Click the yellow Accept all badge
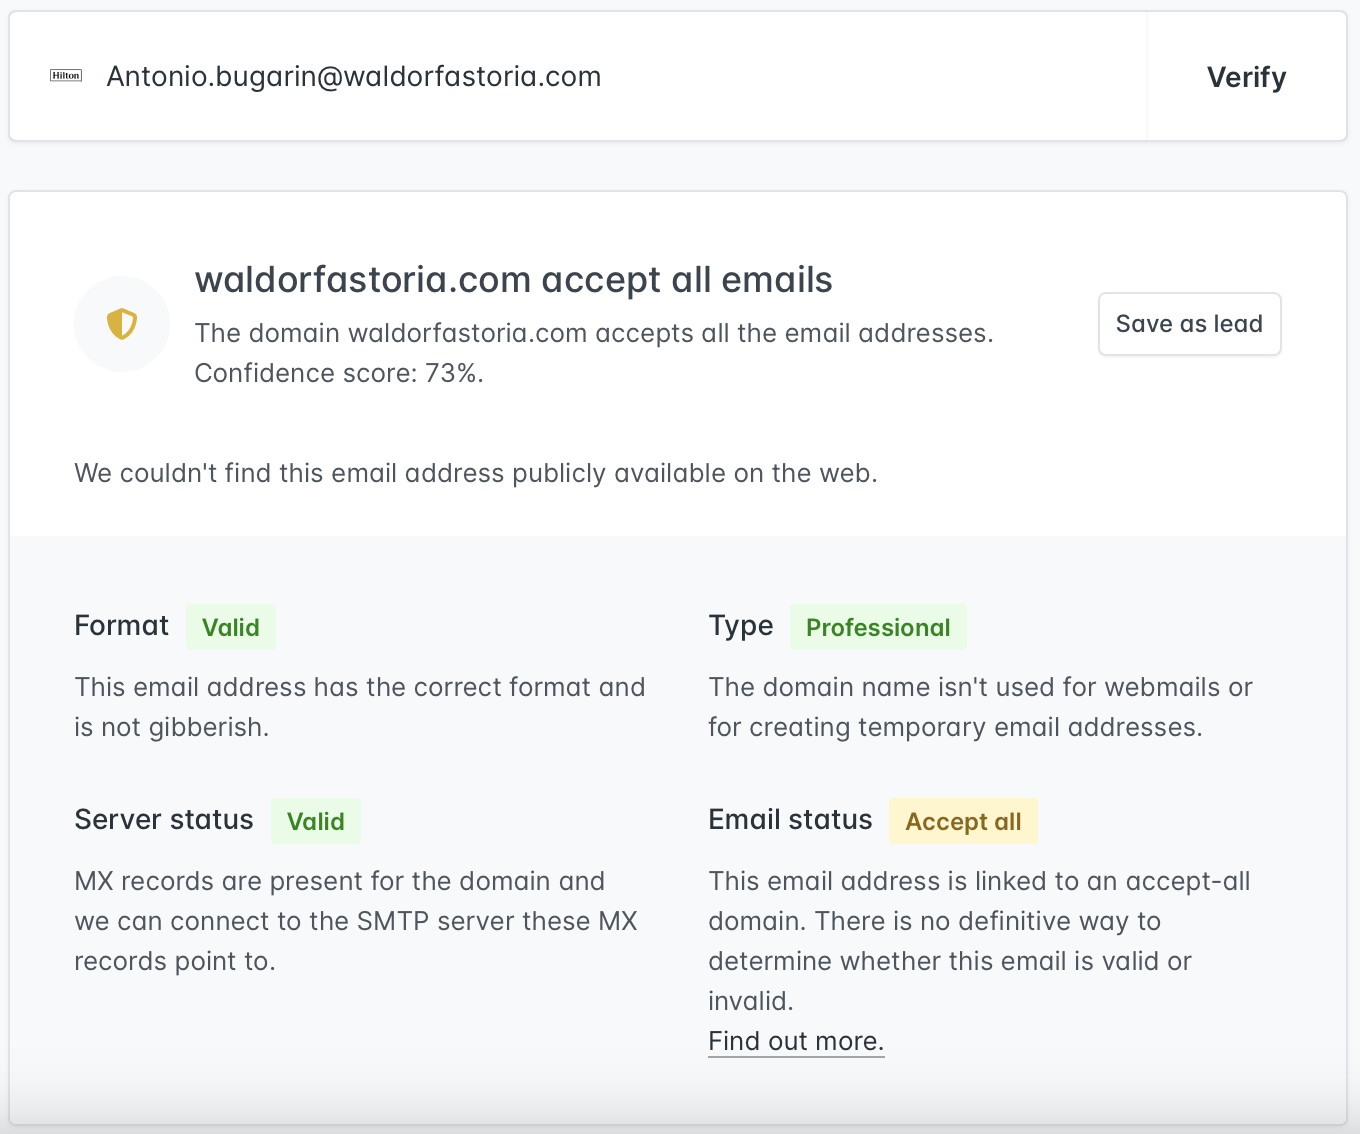Image resolution: width=1360 pixels, height=1134 pixels. 963,821
